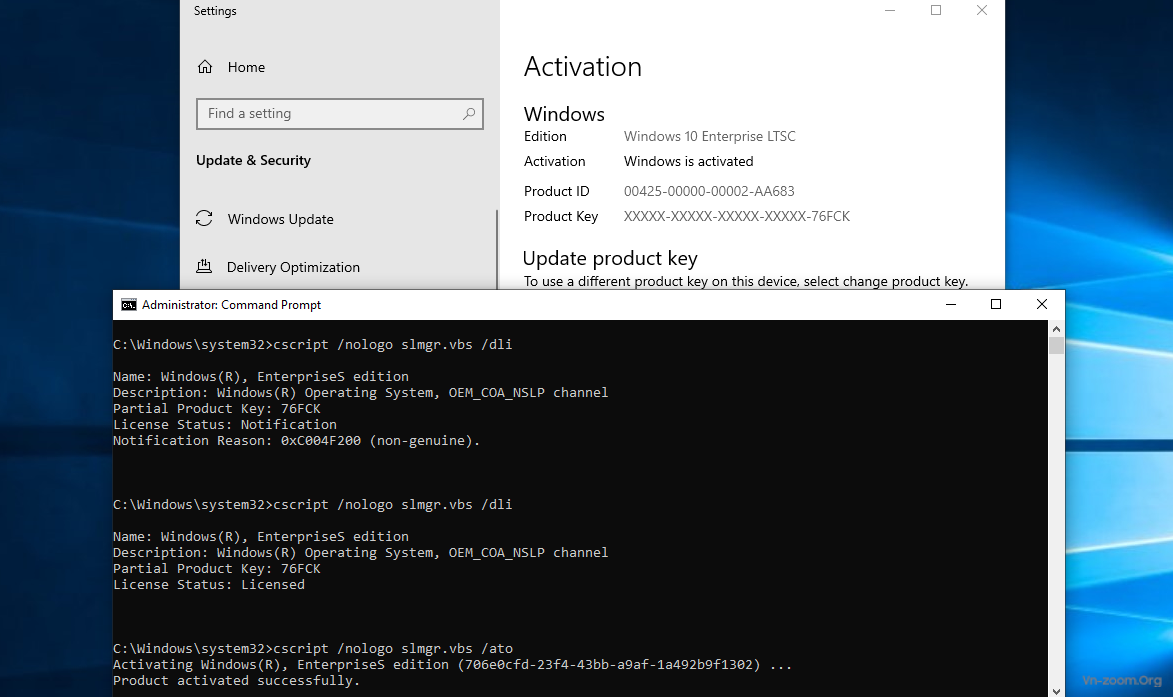The height and width of the screenshot is (697, 1173).
Task: Click the magnifier search icon in Settings
Action: (x=468, y=114)
